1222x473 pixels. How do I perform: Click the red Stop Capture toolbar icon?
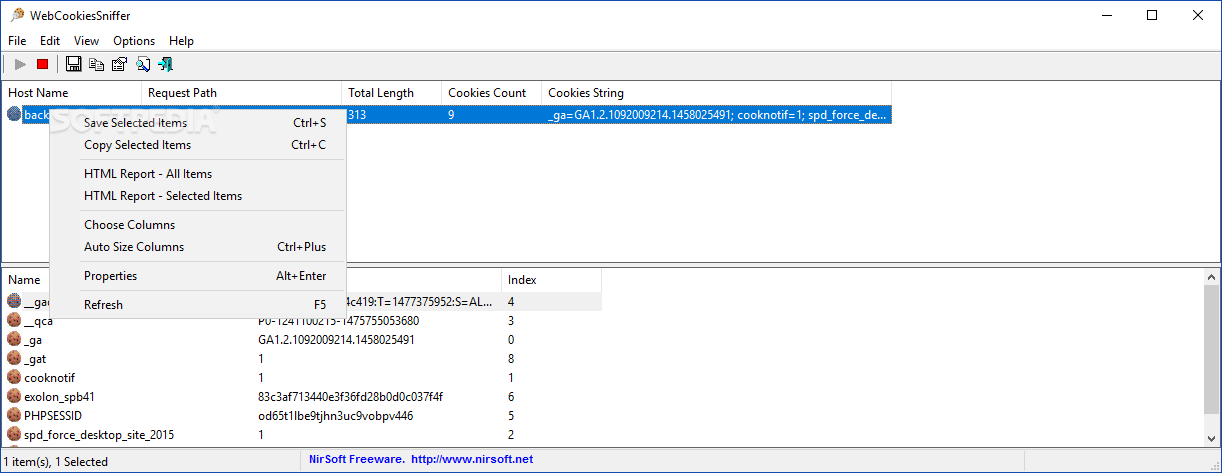click(42, 64)
